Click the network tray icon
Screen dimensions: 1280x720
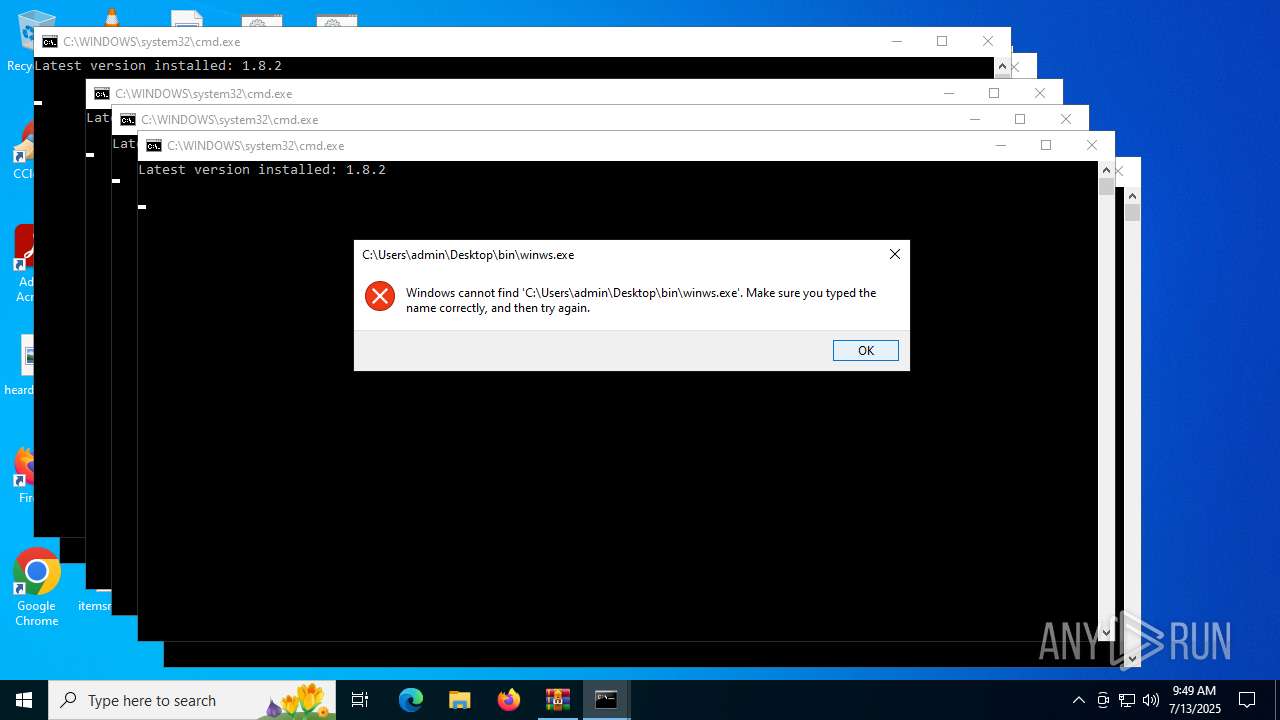coord(1127,700)
